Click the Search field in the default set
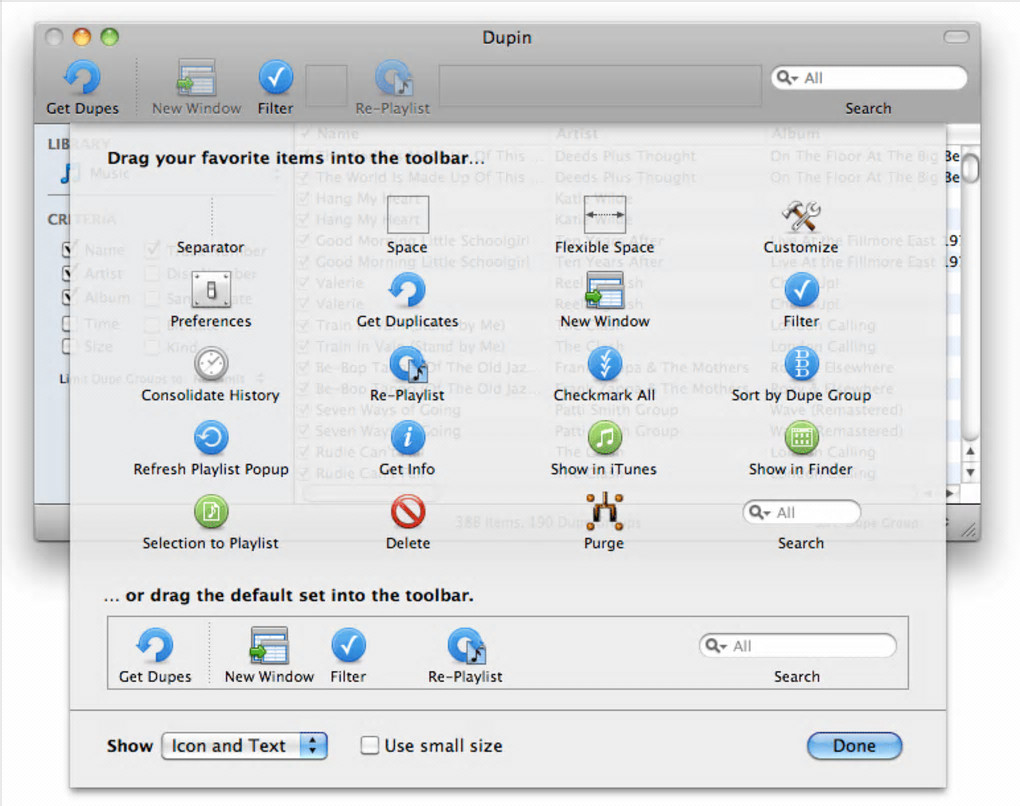Screen dimensions: 1020x806 (798, 646)
